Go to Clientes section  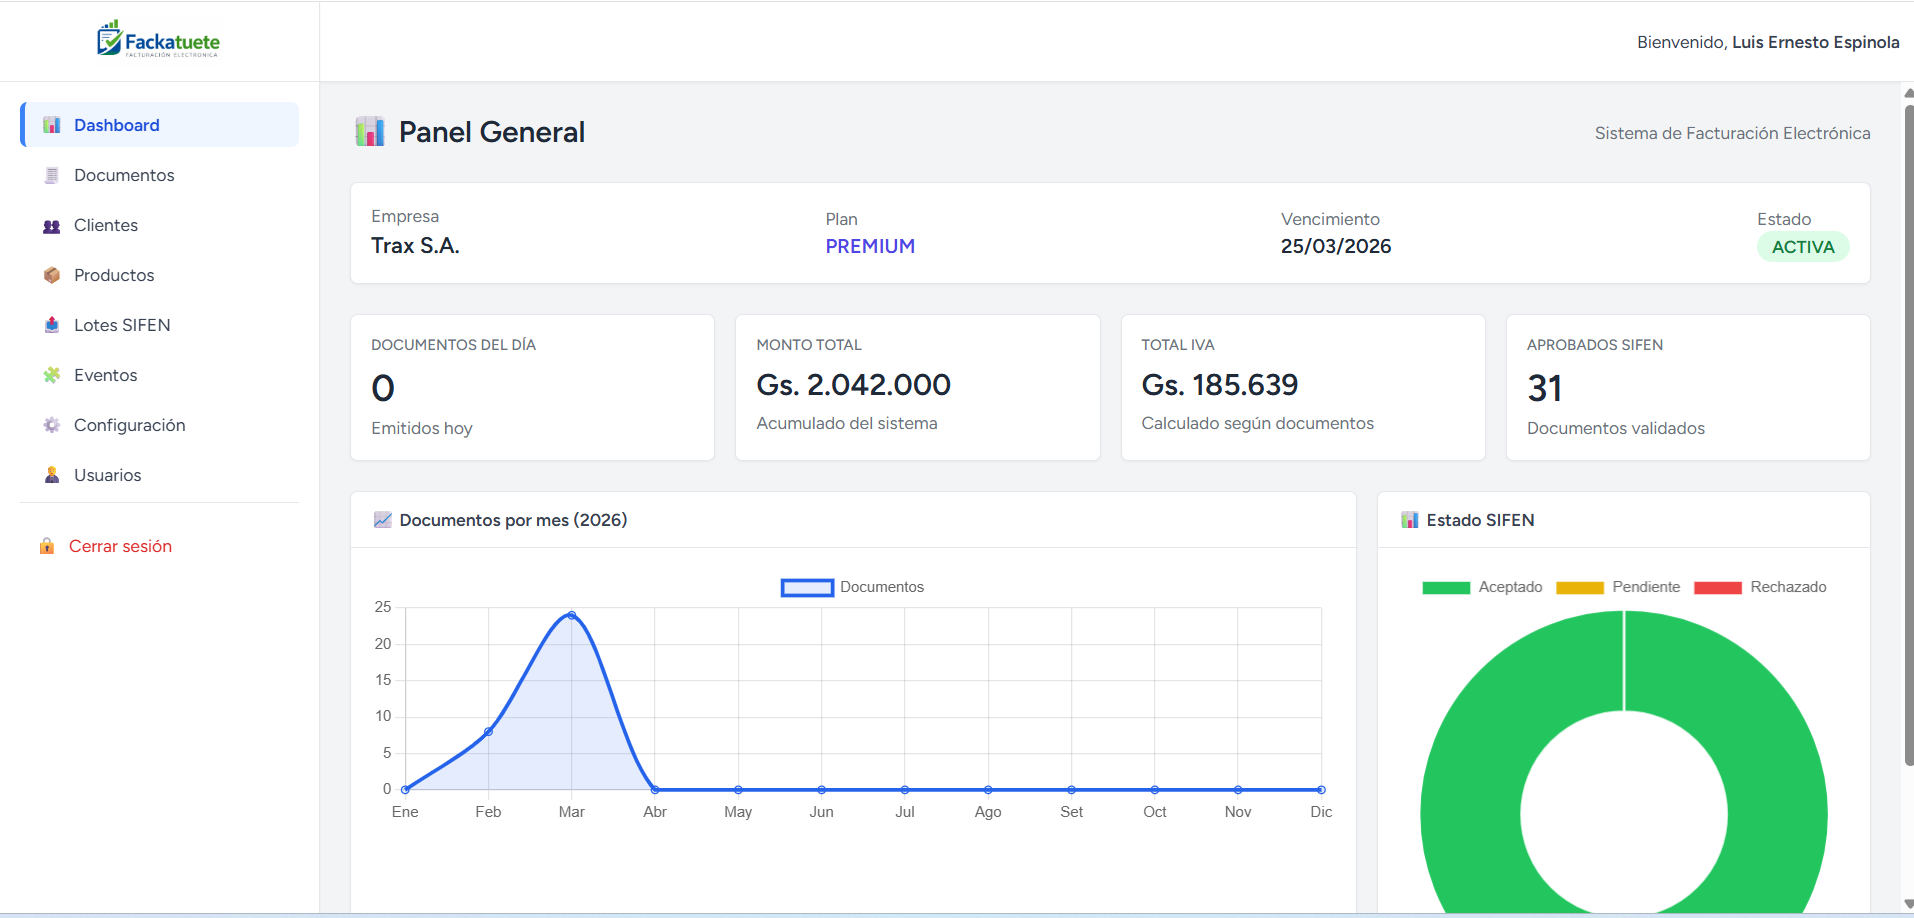coord(106,225)
